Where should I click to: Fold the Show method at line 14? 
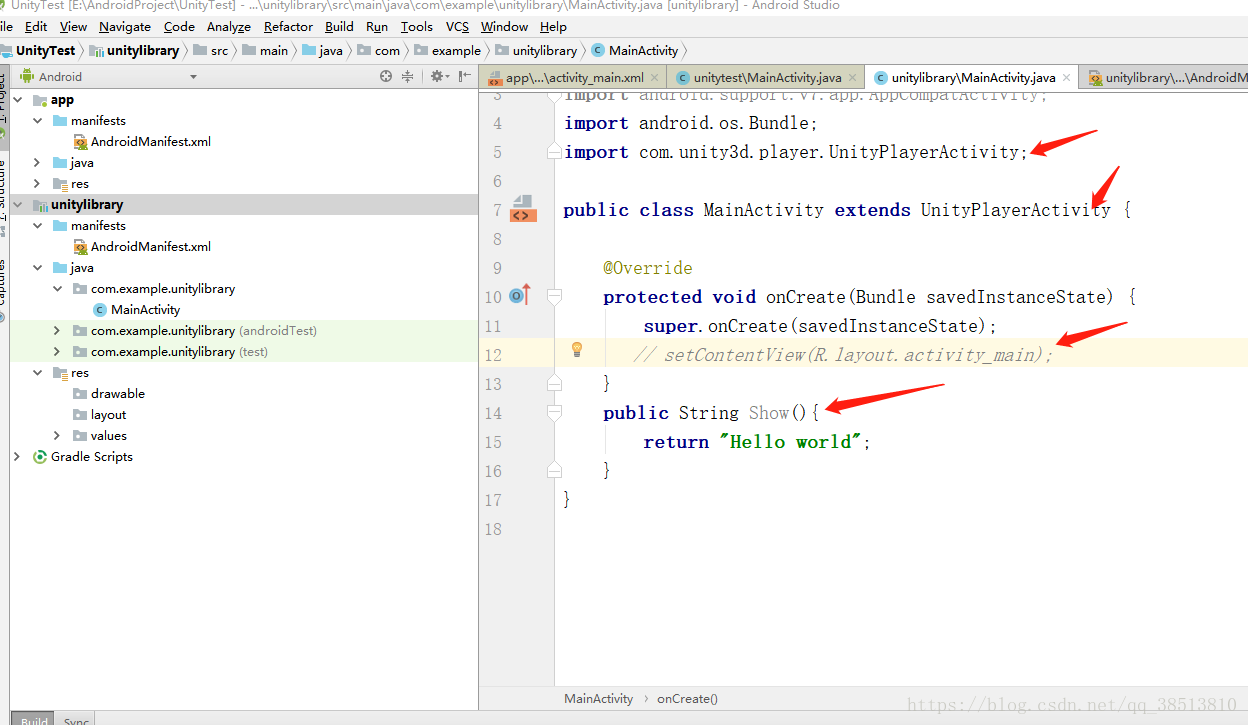pos(553,412)
